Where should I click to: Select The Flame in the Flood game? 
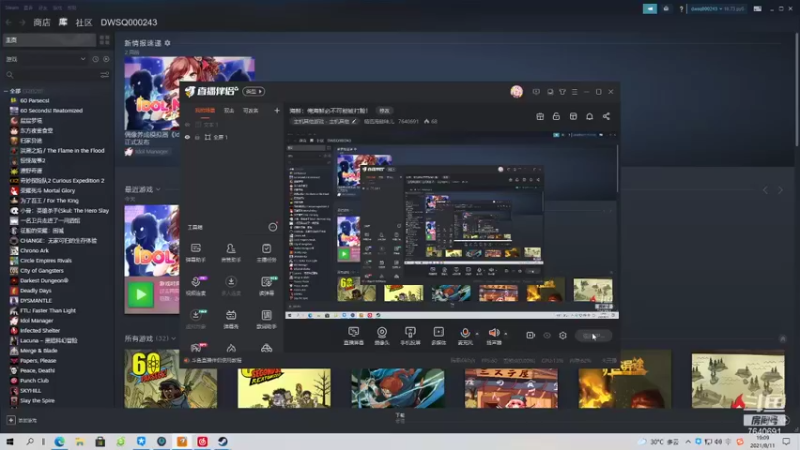[62, 151]
